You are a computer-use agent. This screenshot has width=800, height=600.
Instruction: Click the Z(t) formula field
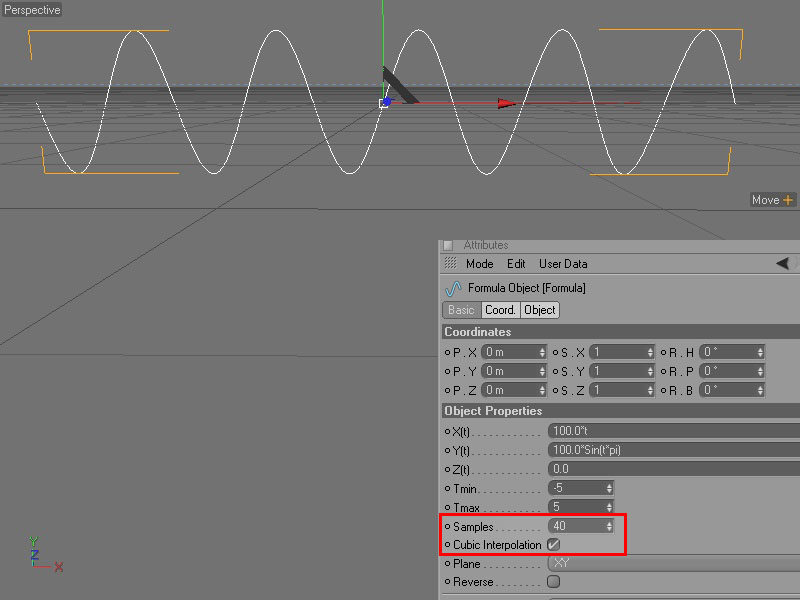pos(674,468)
